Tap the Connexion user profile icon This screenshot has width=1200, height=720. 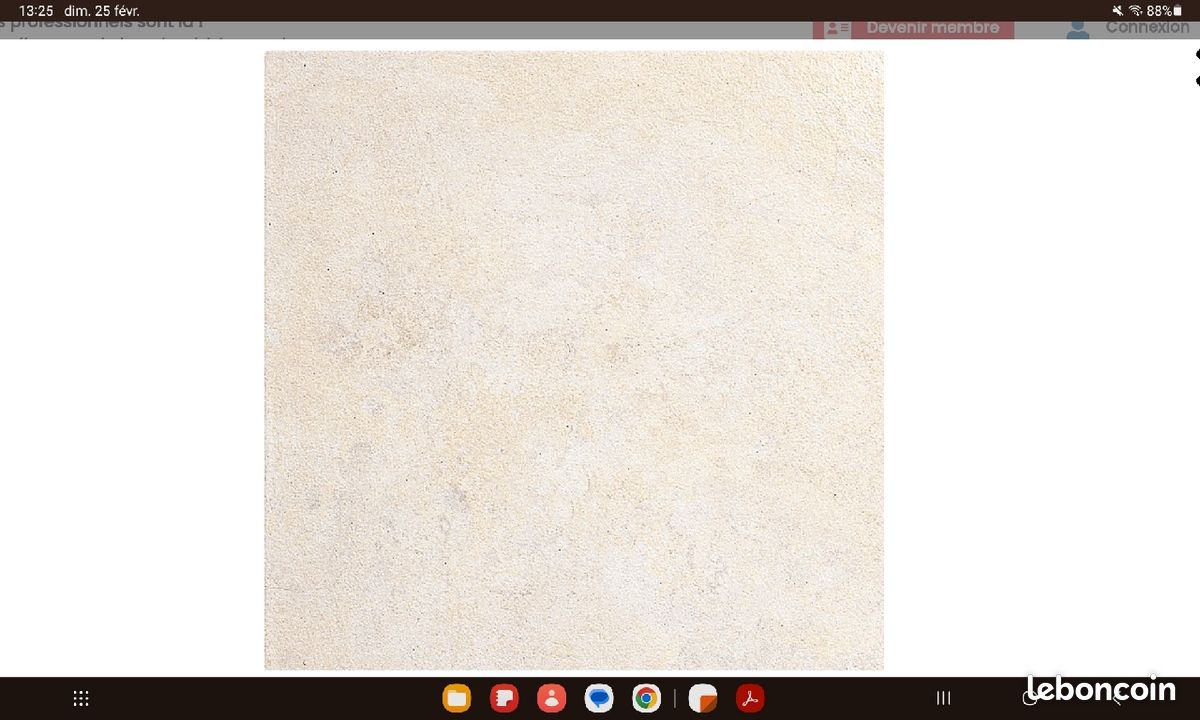pyautogui.click(x=1077, y=29)
